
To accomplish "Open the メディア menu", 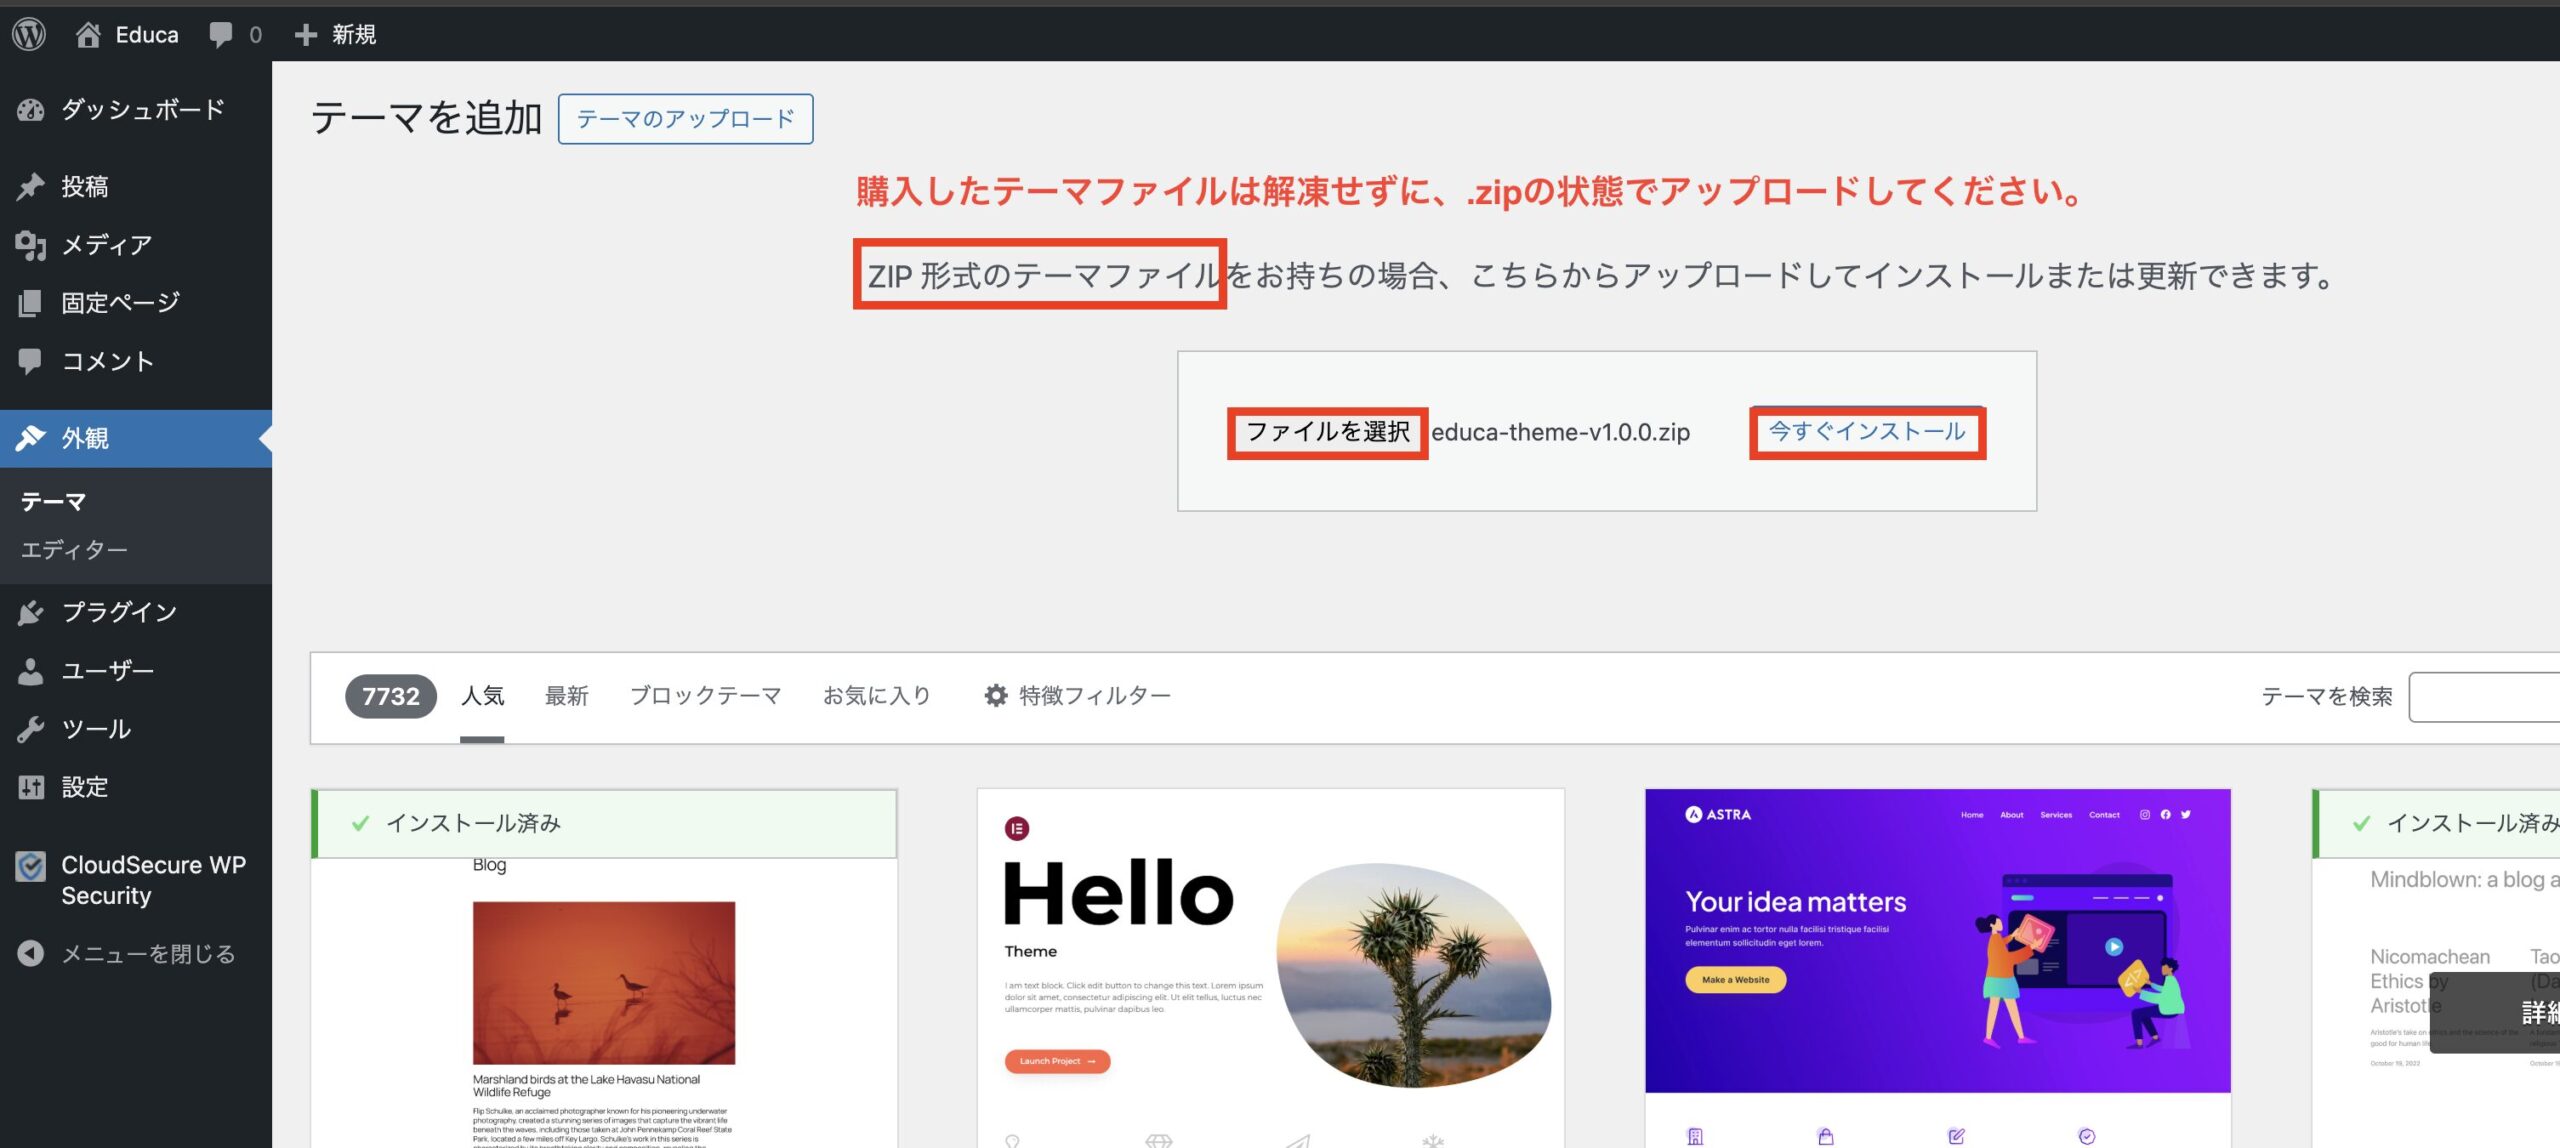I will (x=106, y=245).
